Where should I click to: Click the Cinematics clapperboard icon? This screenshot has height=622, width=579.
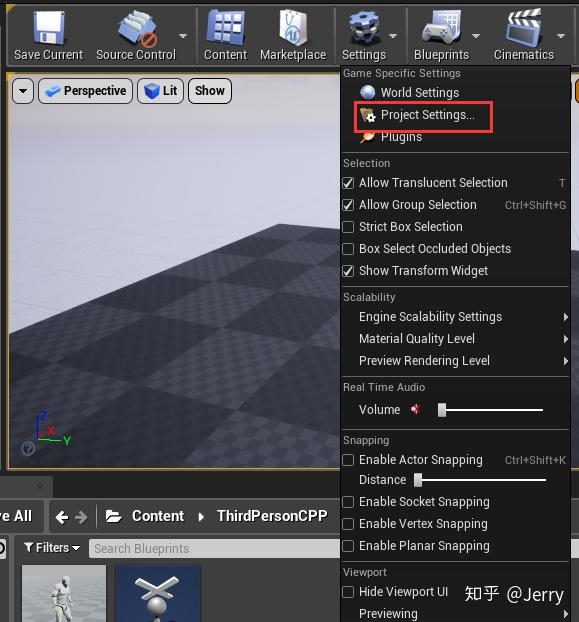524,27
